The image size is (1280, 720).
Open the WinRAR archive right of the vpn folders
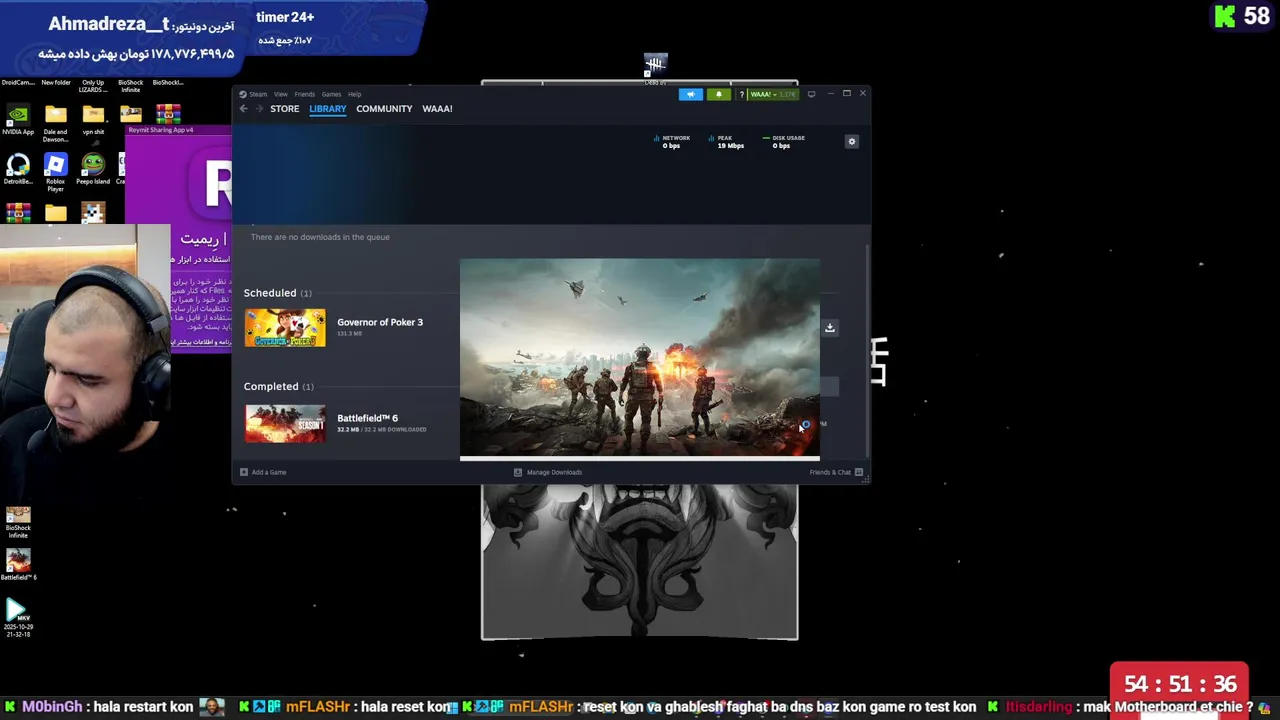168,114
